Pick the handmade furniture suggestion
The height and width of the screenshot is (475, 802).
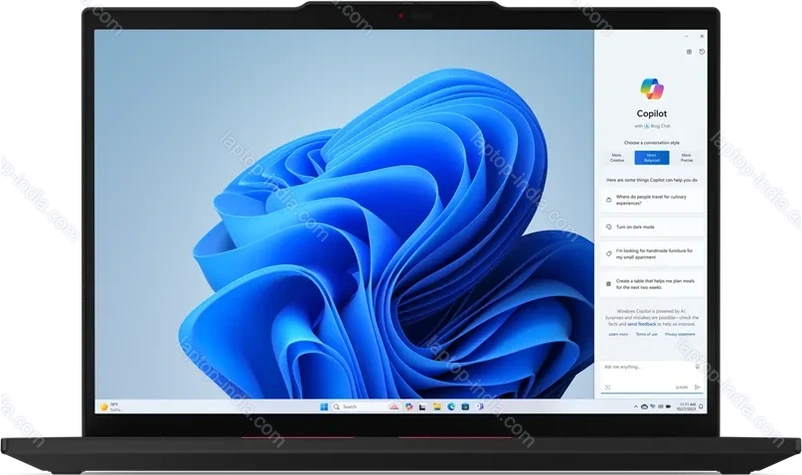(651, 254)
